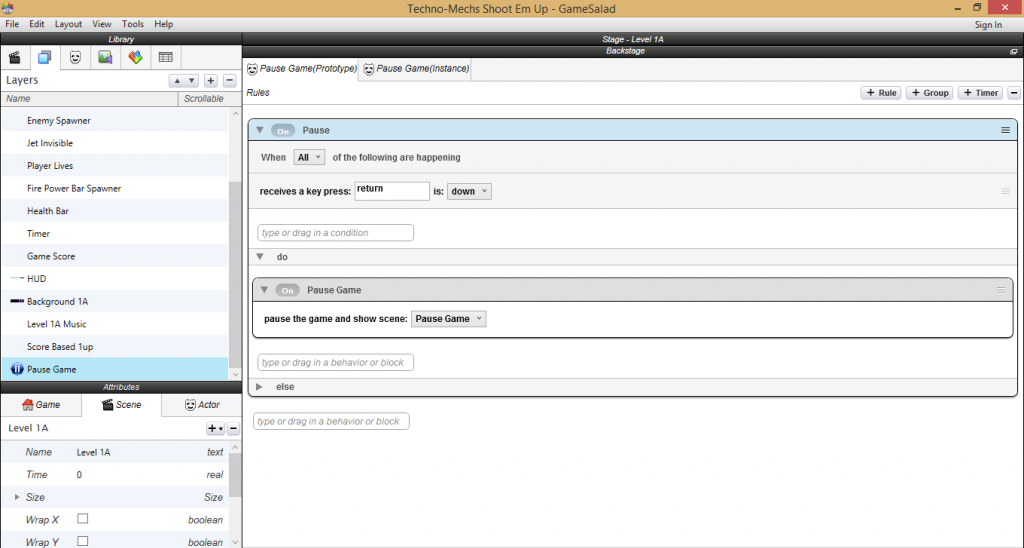Select the Score Based 1up item
The image size is (1024, 548).
coord(115,347)
